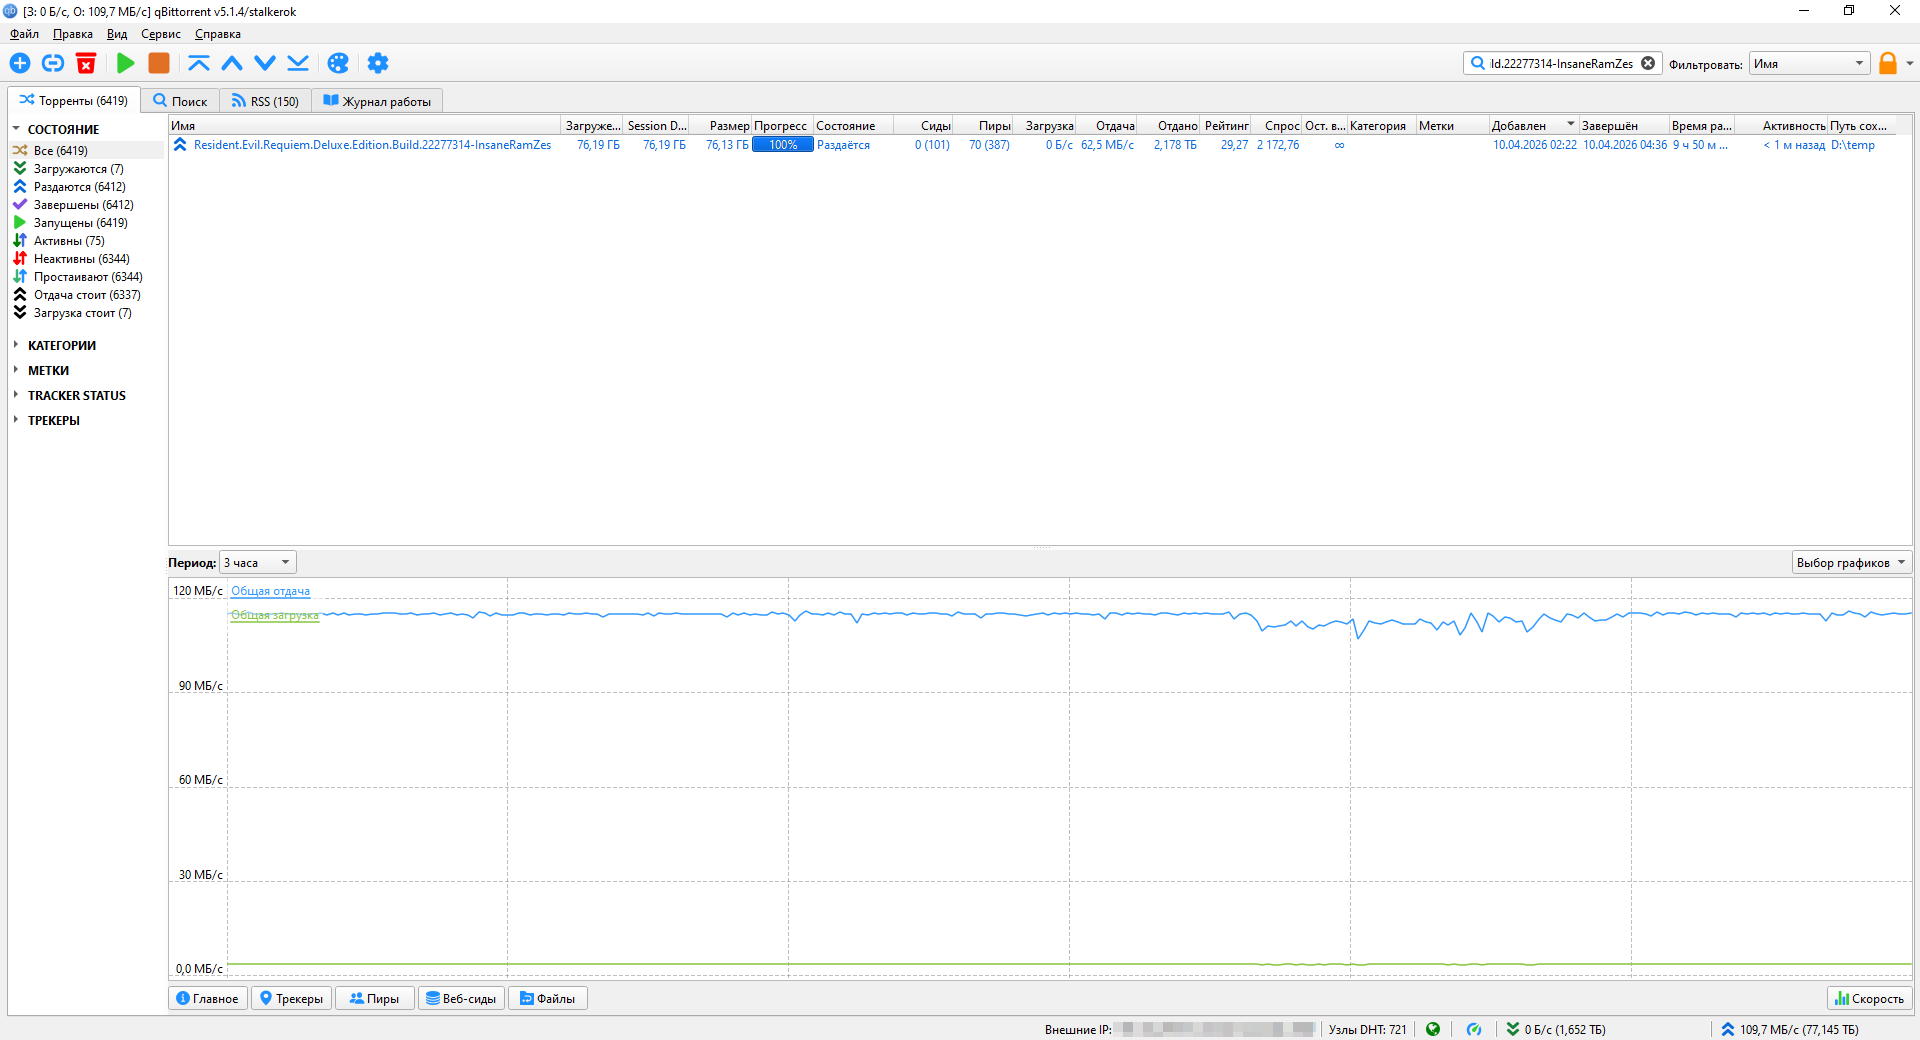
Task: Open the Сервис menu
Action: [160, 34]
